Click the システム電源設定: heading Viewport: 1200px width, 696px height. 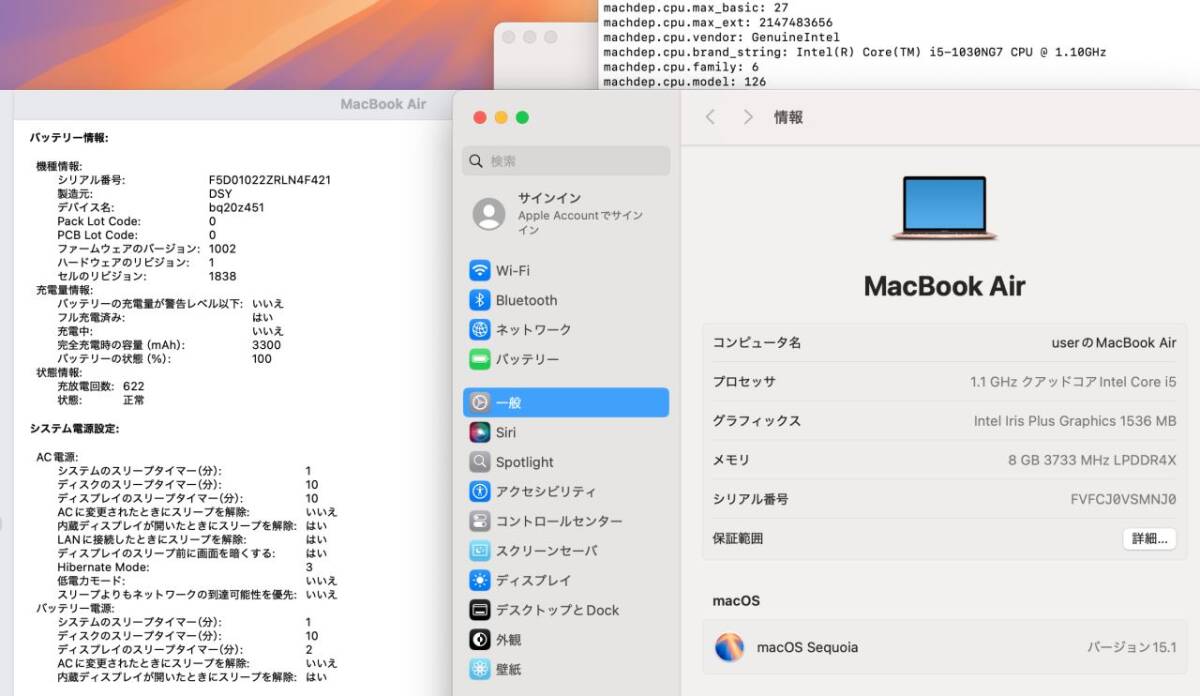point(75,429)
